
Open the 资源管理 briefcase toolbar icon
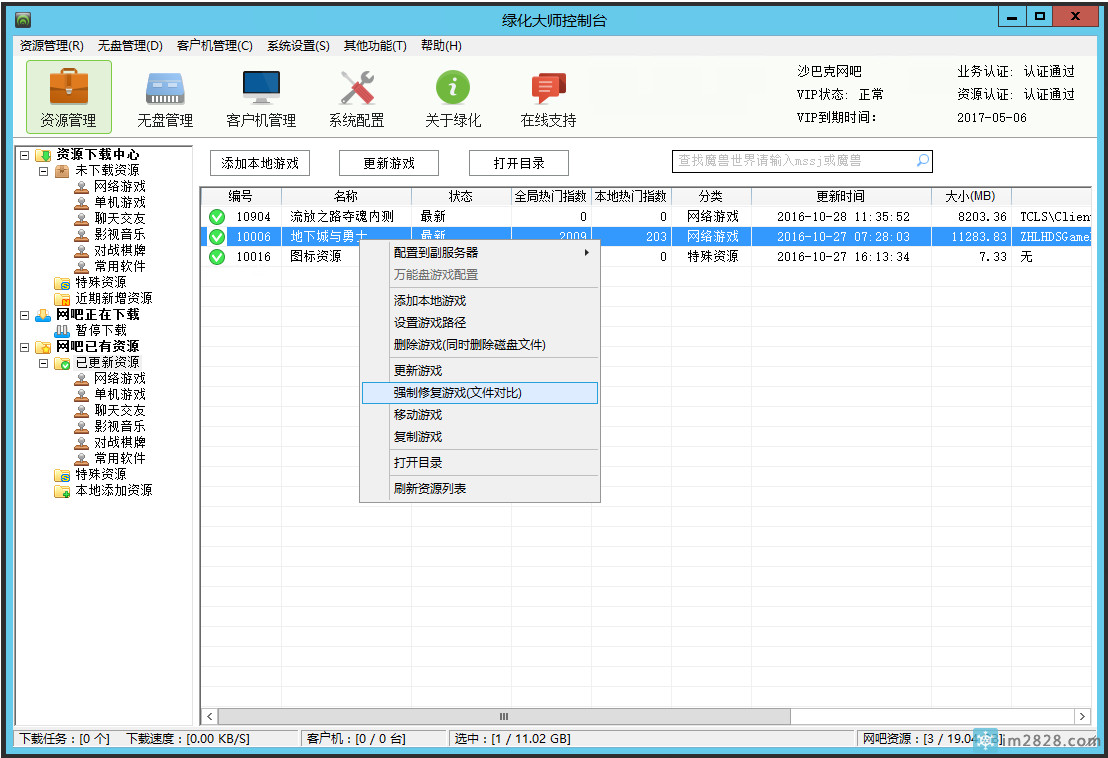pyautogui.click(x=68, y=97)
